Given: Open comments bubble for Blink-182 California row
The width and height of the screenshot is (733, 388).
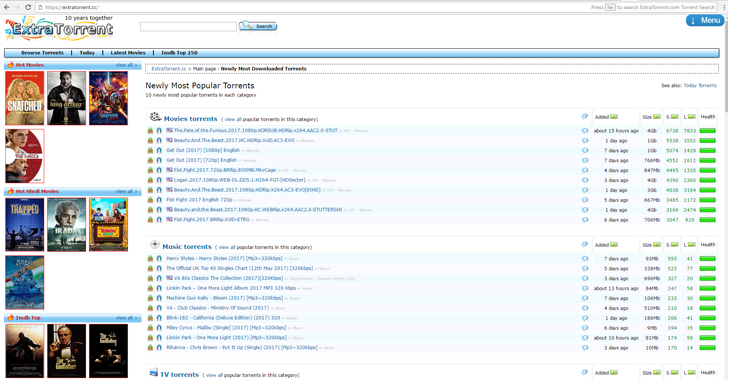Looking at the screenshot, I should click(x=585, y=318).
